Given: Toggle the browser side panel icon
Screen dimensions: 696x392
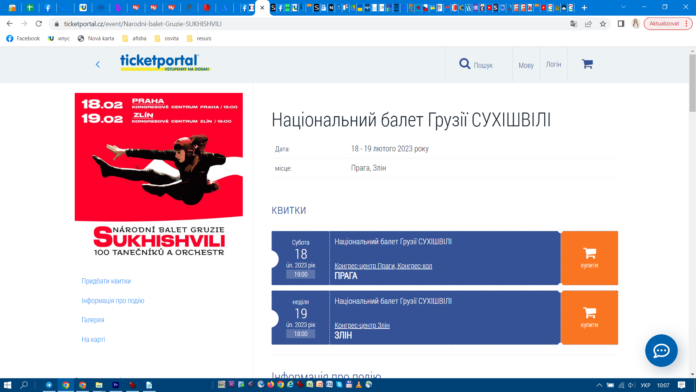Looking at the screenshot, I should pos(621,24).
